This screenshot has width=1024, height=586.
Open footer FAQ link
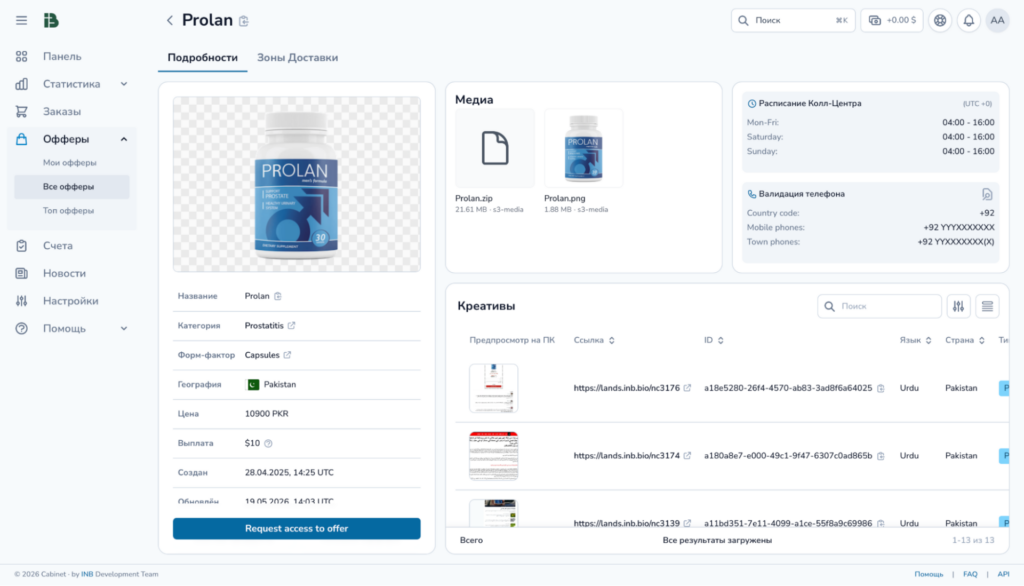(970, 574)
